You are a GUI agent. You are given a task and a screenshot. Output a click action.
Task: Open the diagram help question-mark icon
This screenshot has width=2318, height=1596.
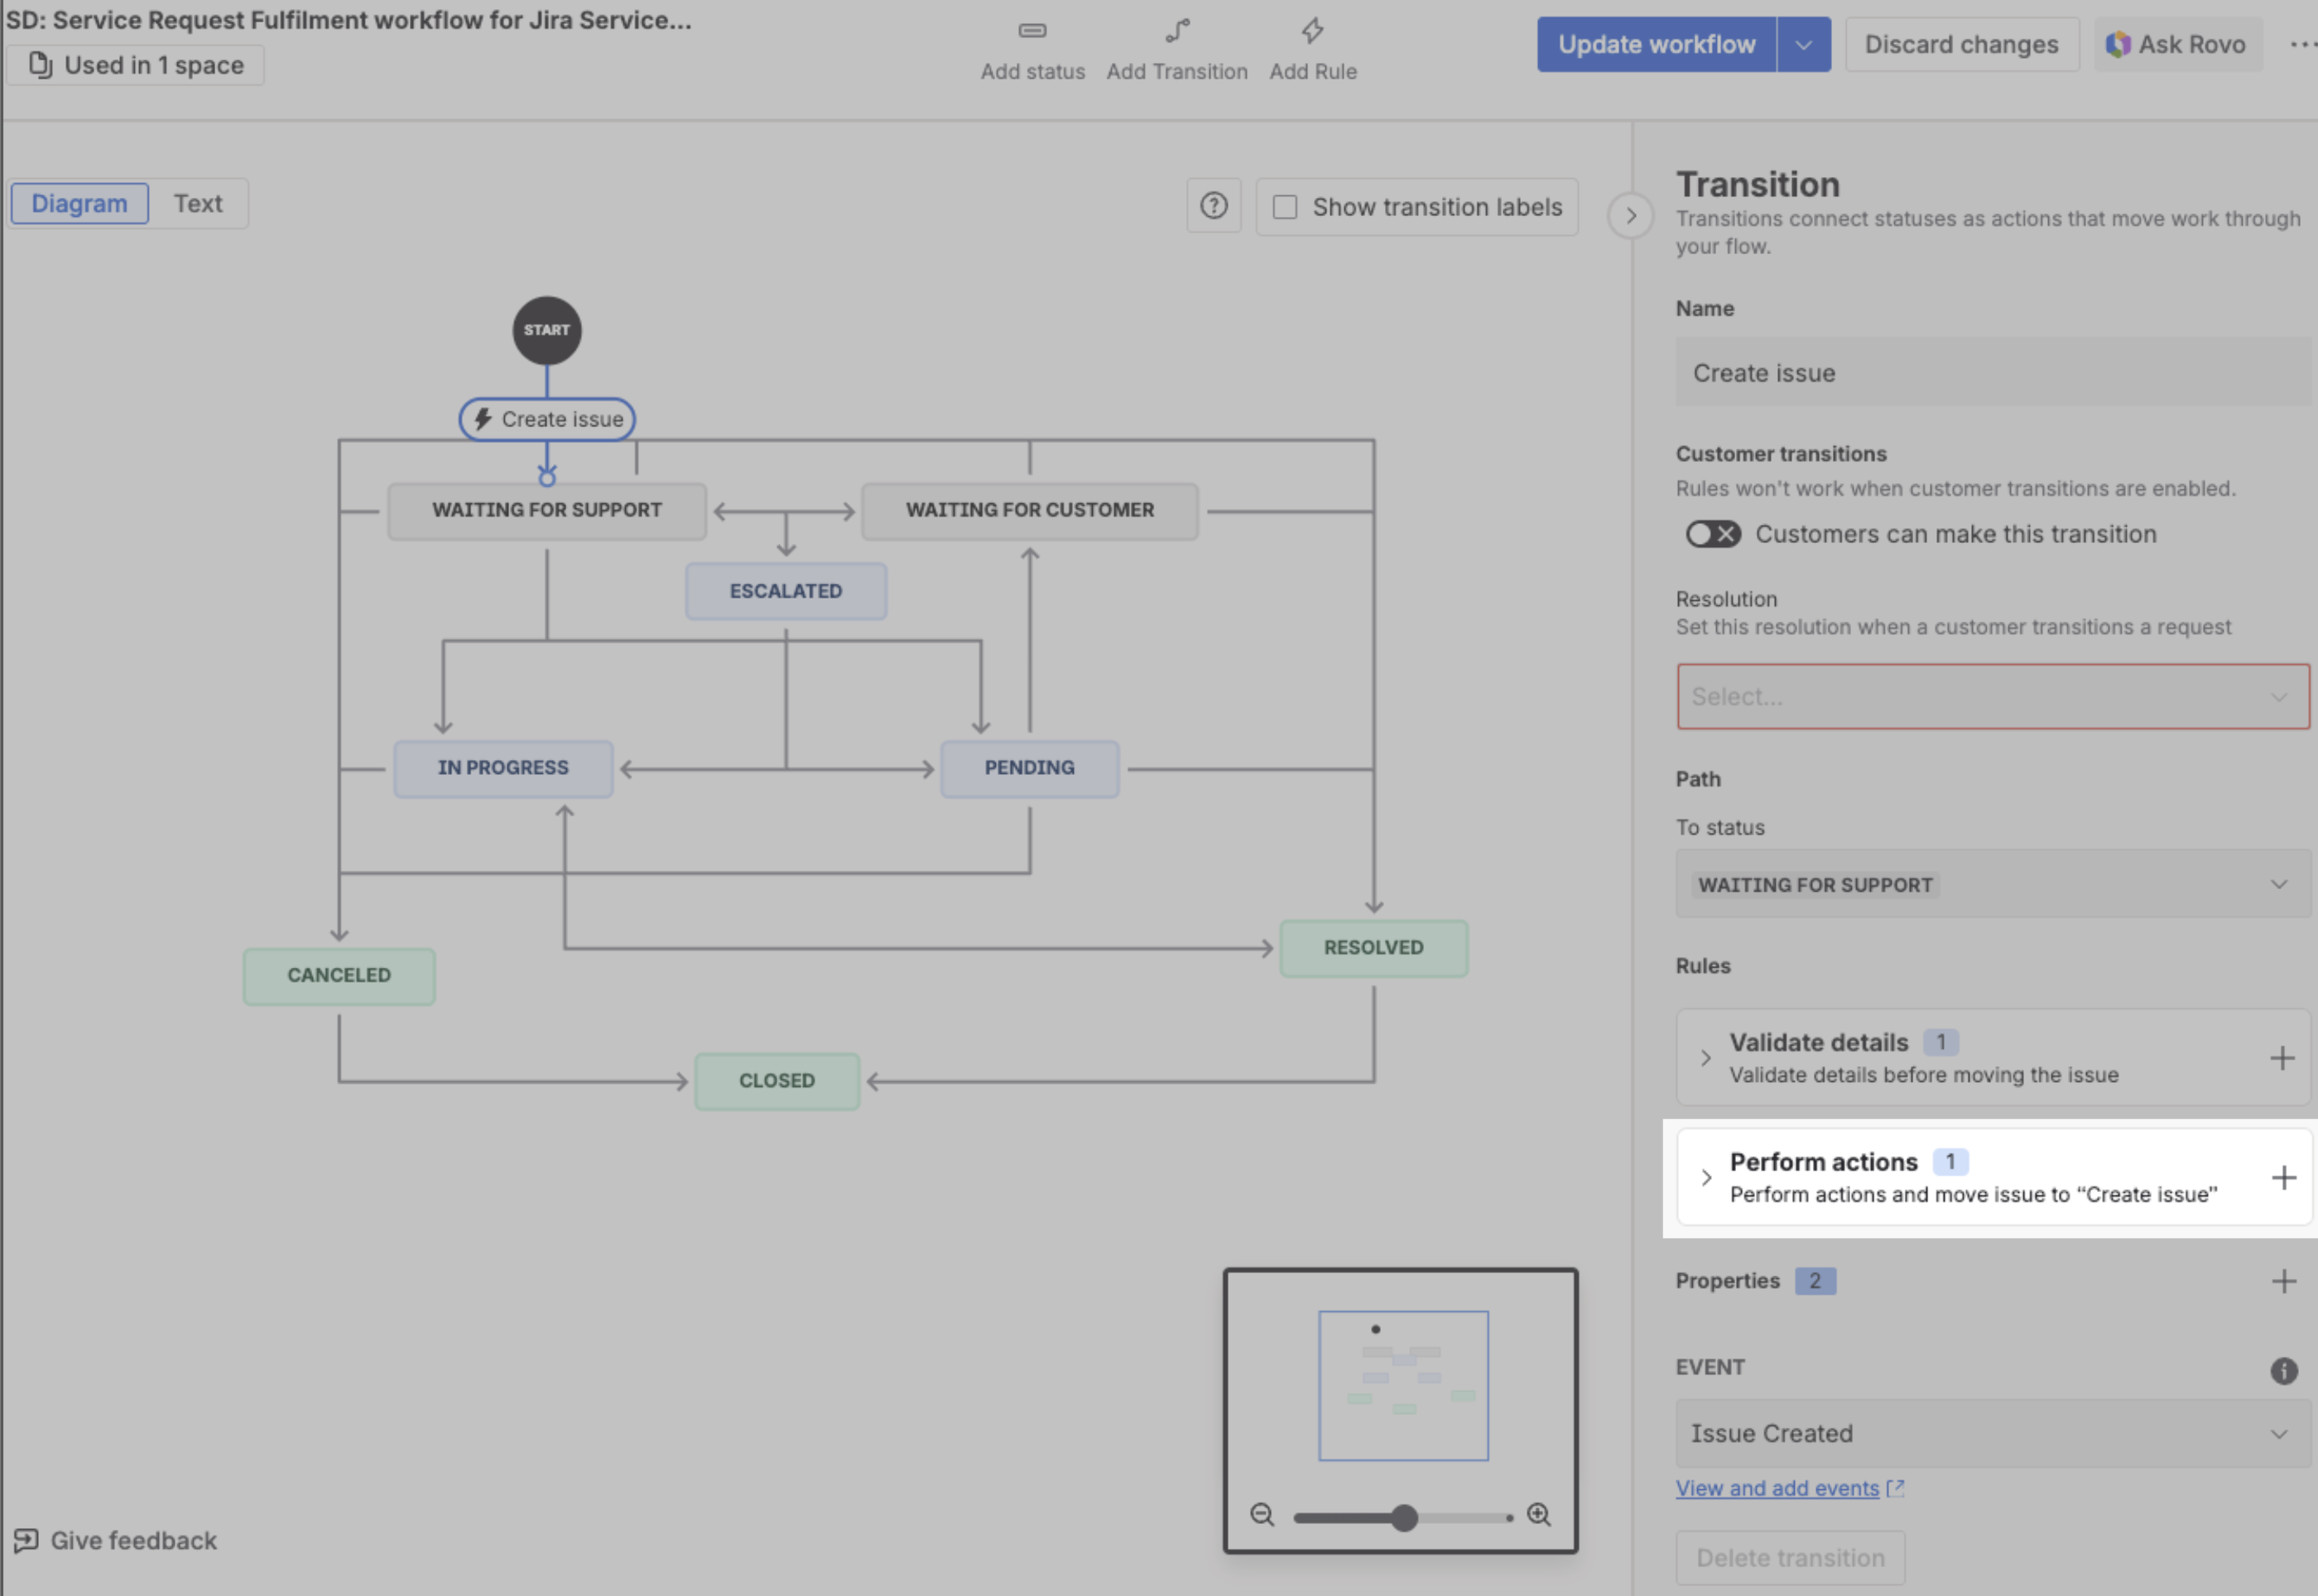pos(1213,206)
